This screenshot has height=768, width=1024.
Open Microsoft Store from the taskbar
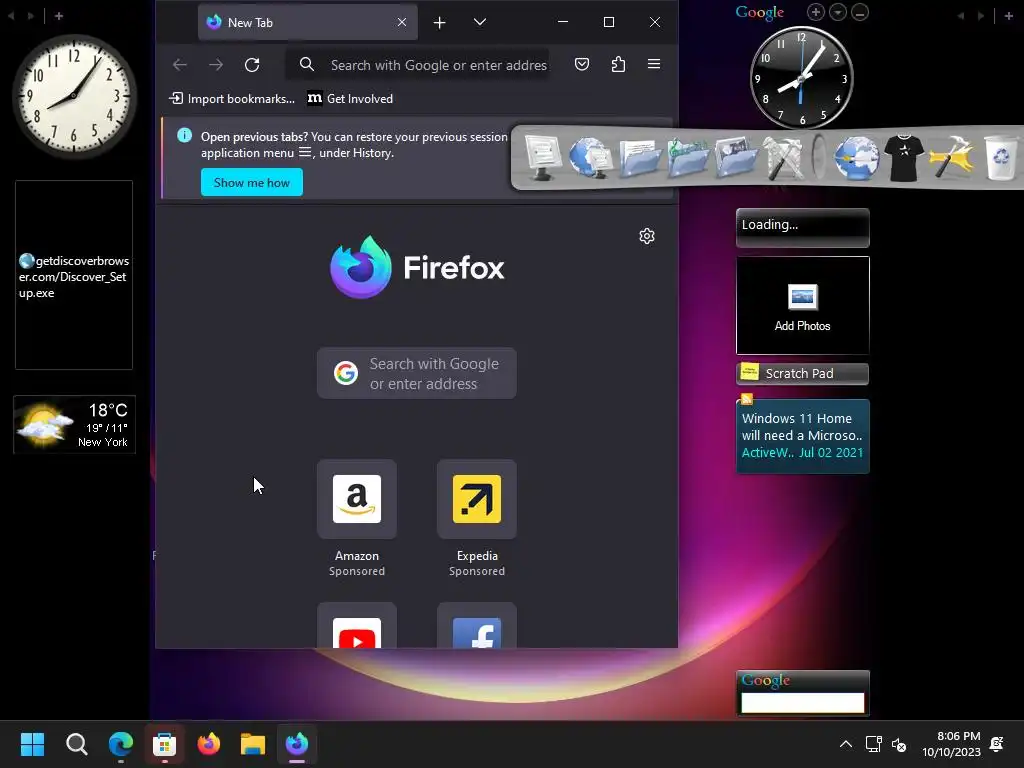pos(165,744)
